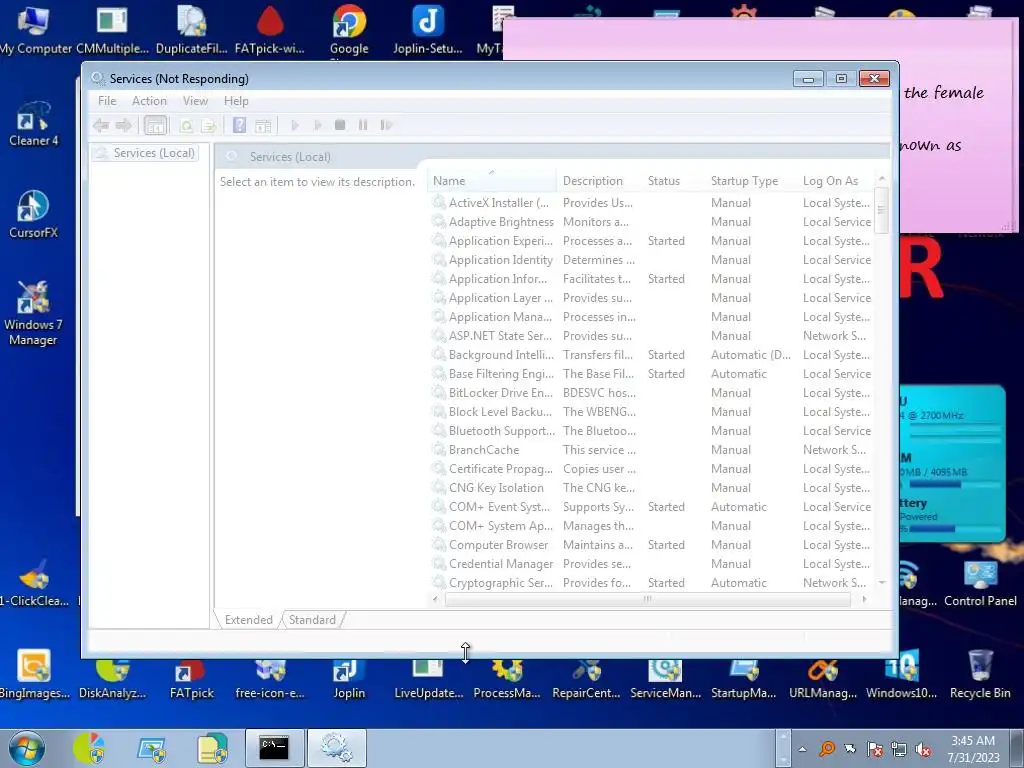Click the Restart Service icon
1024x768 pixels.
click(x=386, y=125)
